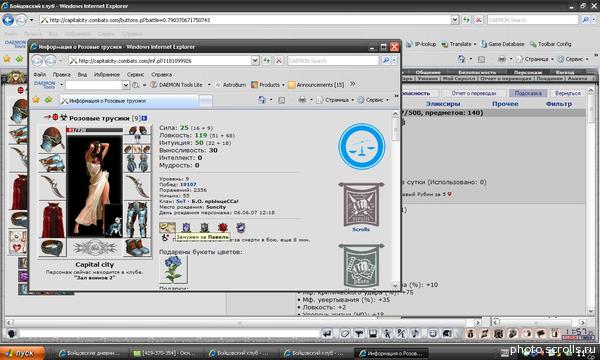Click the profile window address input field

click(x=160, y=60)
